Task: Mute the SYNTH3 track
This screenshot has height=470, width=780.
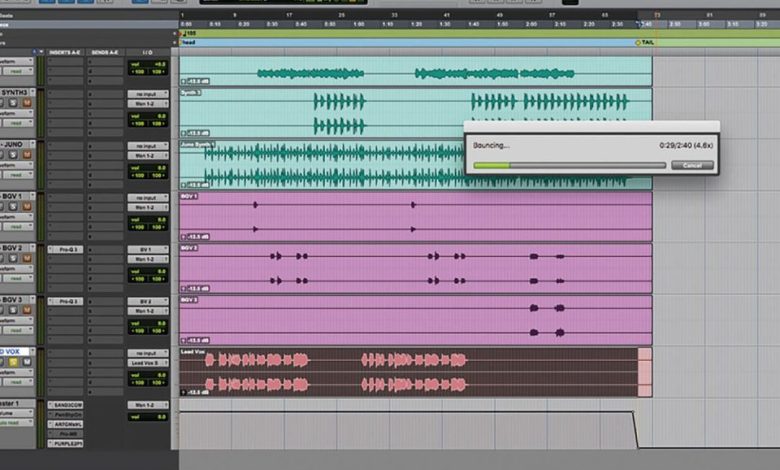Action: tap(28, 101)
